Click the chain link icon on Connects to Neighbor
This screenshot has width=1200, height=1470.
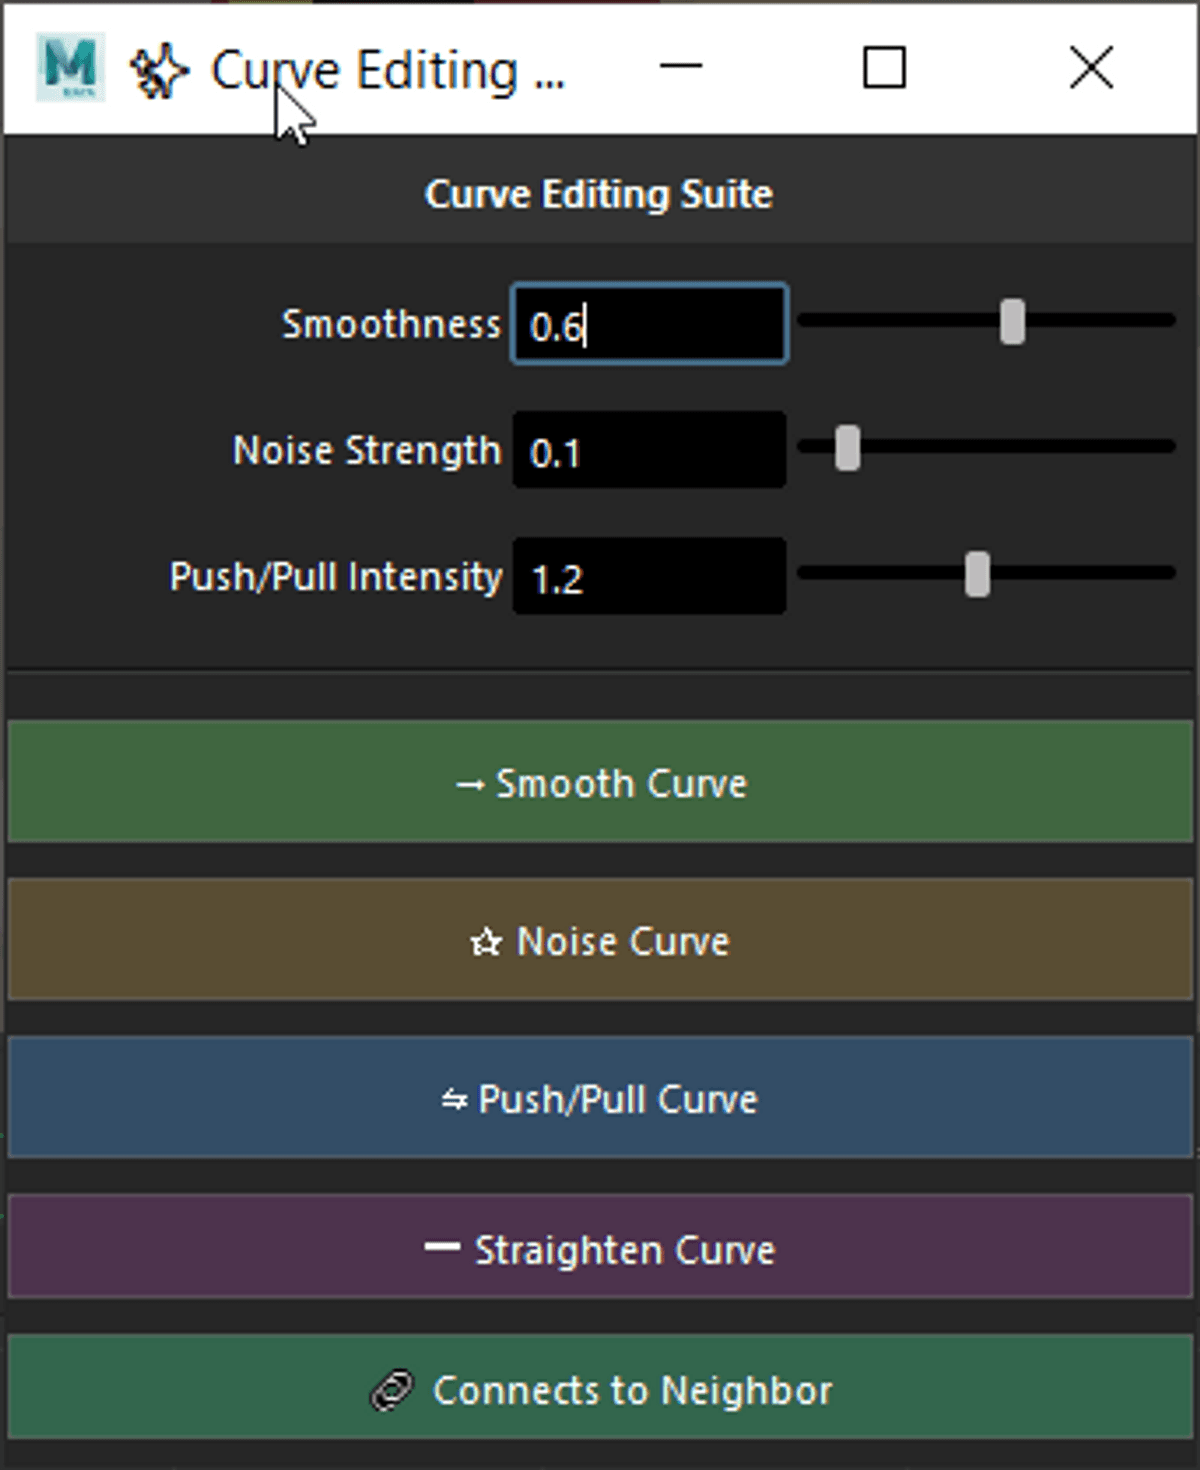click(392, 1391)
